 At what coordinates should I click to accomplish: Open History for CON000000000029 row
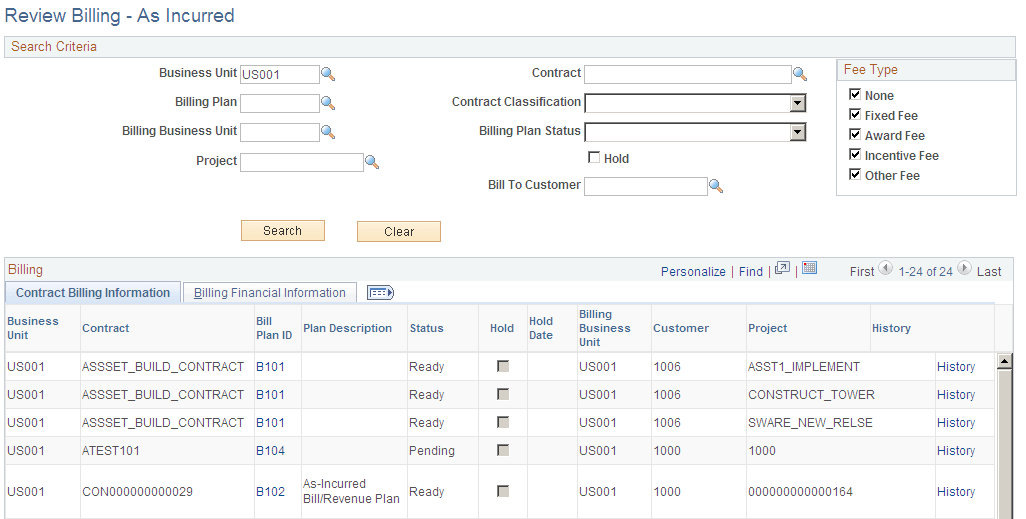pyautogui.click(x=956, y=492)
